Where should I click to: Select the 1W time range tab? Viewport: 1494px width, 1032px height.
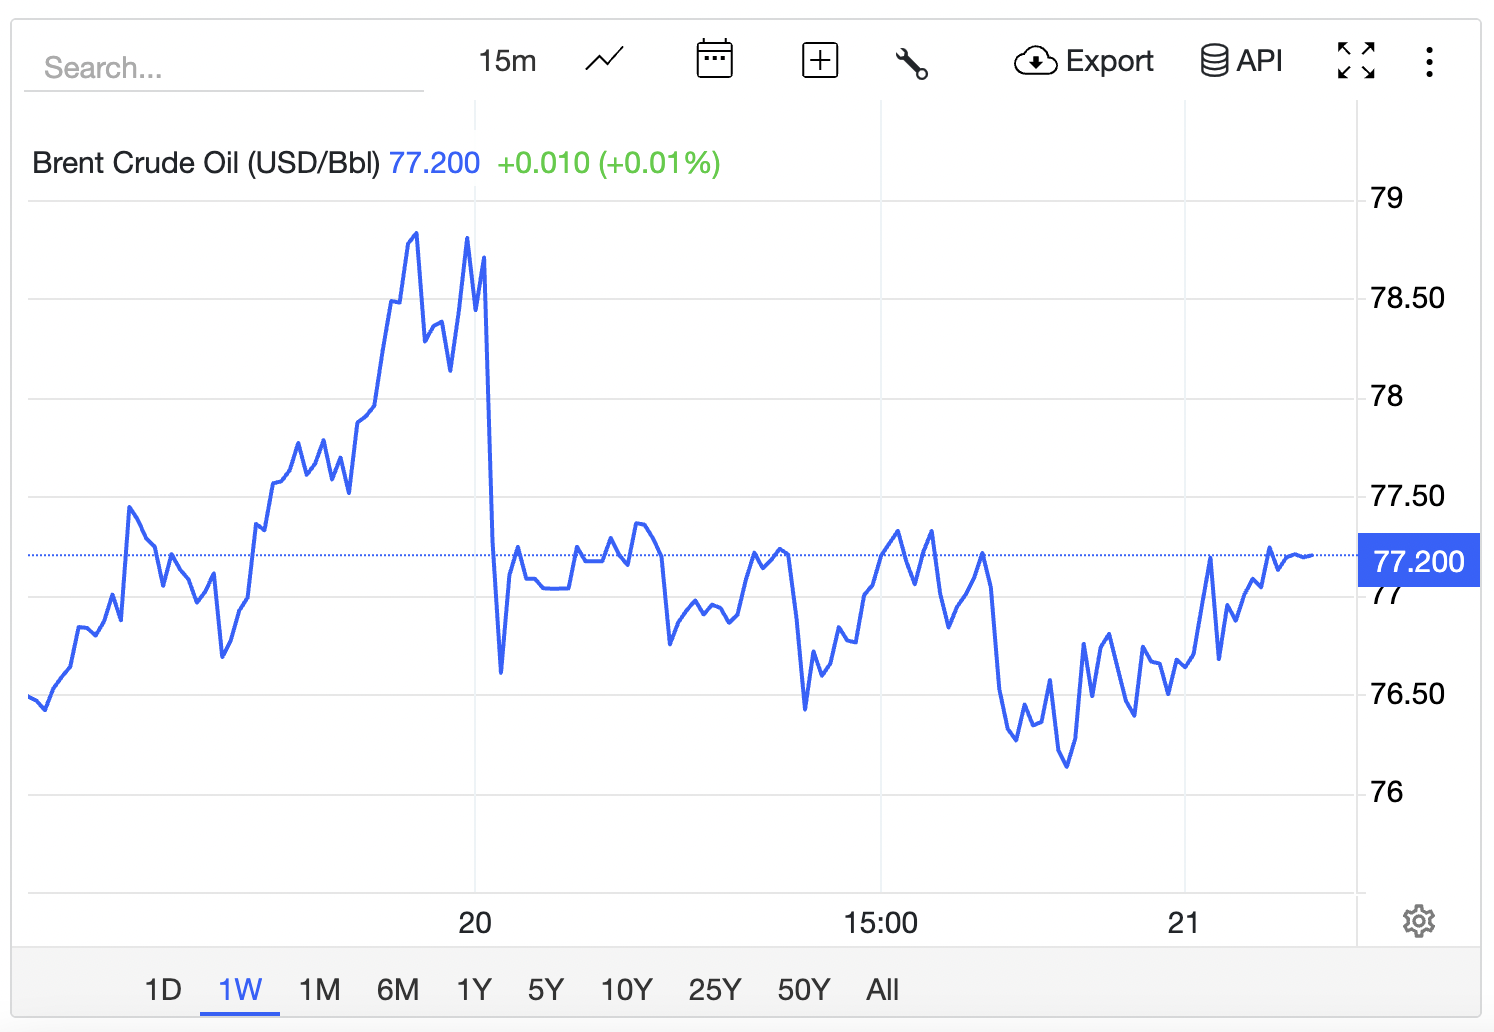click(240, 990)
